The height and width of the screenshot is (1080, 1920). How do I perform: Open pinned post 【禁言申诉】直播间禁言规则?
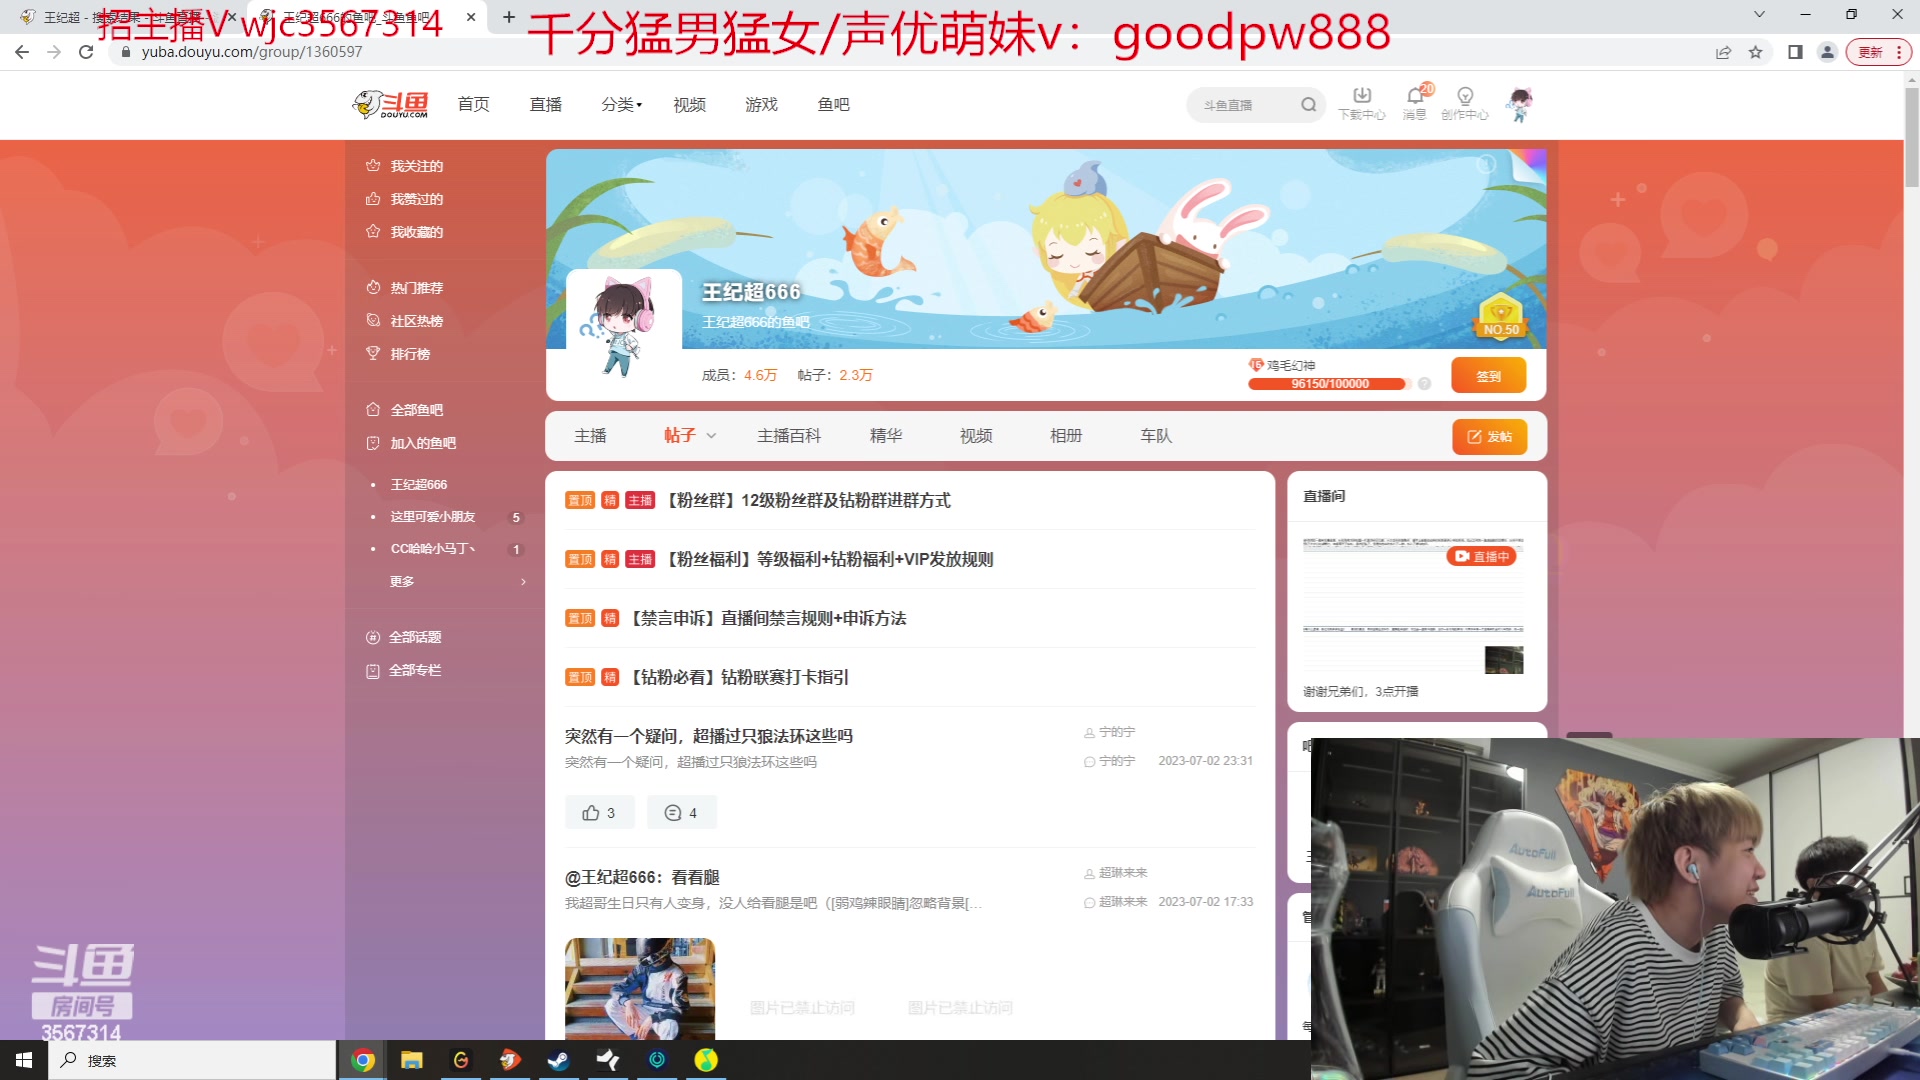click(x=767, y=618)
